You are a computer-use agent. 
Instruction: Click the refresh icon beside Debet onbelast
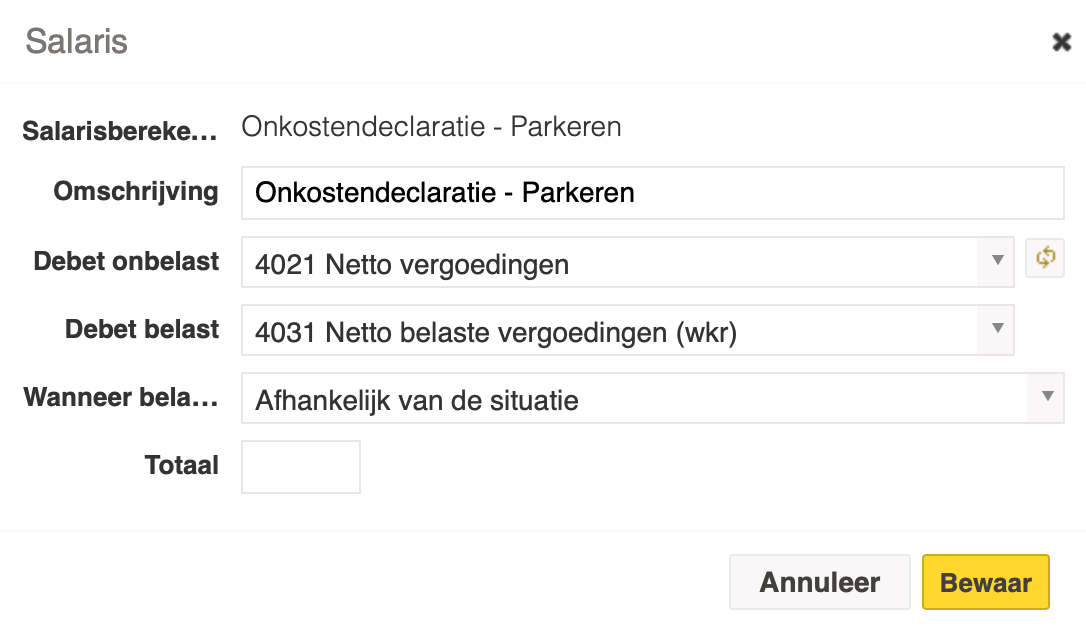[x=1044, y=258]
